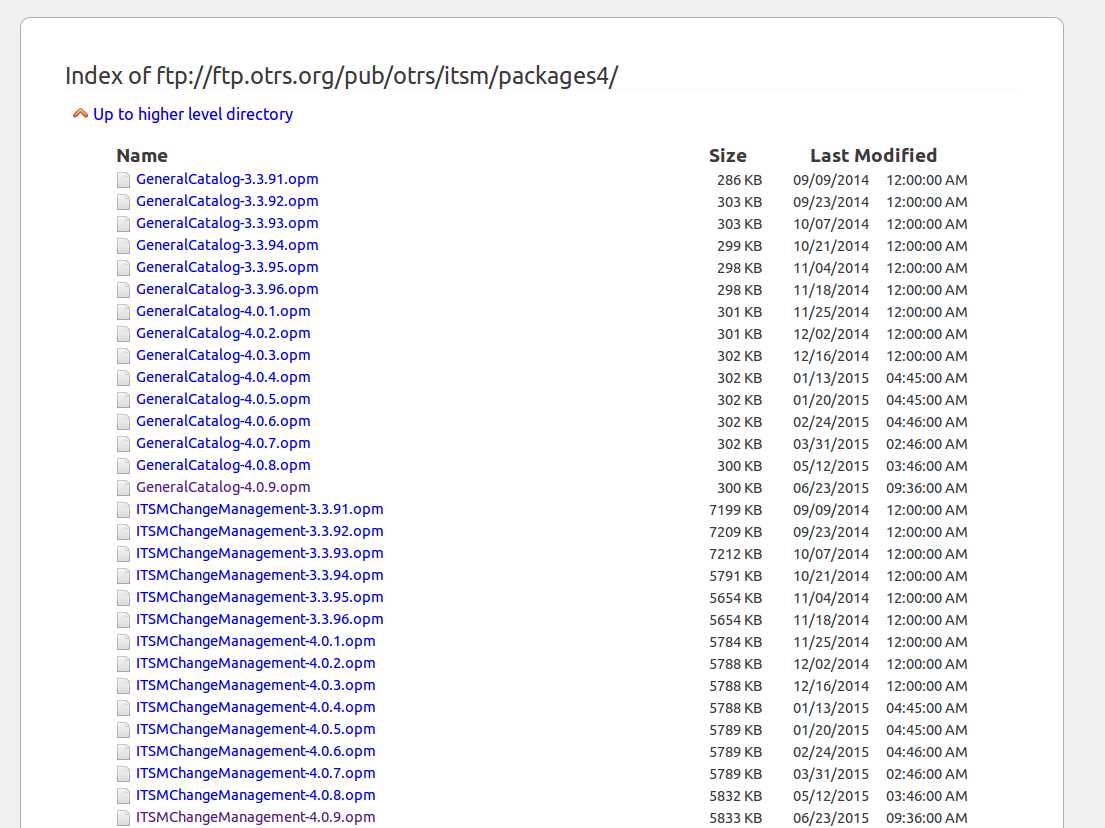Sort listing by Size column header
1105x828 pixels.
pyautogui.click(x=727, y=156)
